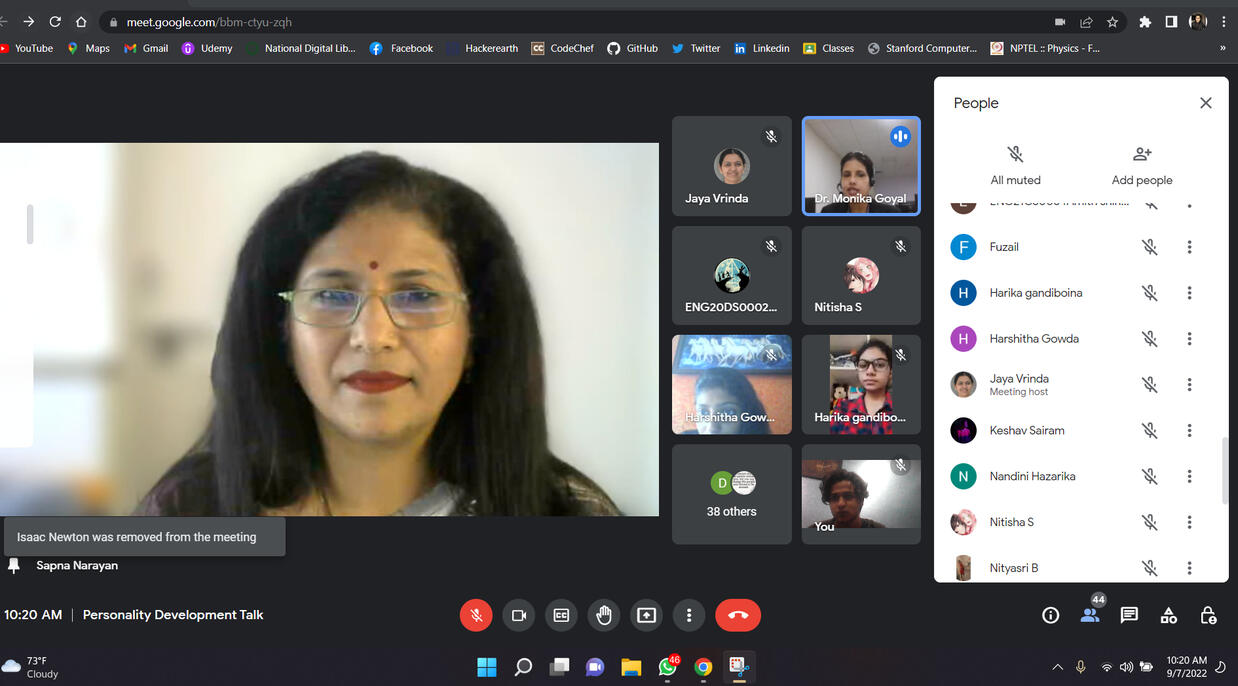Click the People panel scrollbar
Screen dimensions: 1238x686
pos(1224,470)
